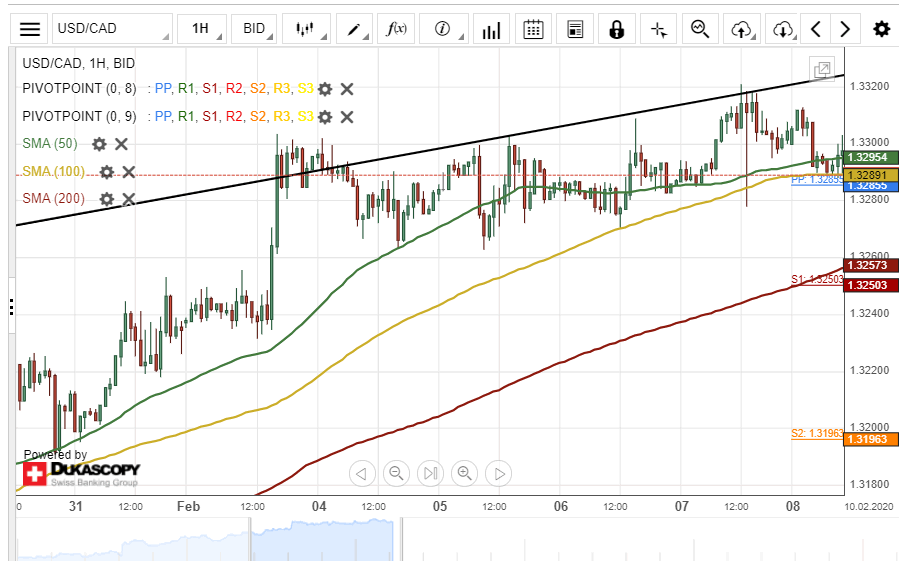Click the S2: 1.31963 pivot label

[817, 433]
